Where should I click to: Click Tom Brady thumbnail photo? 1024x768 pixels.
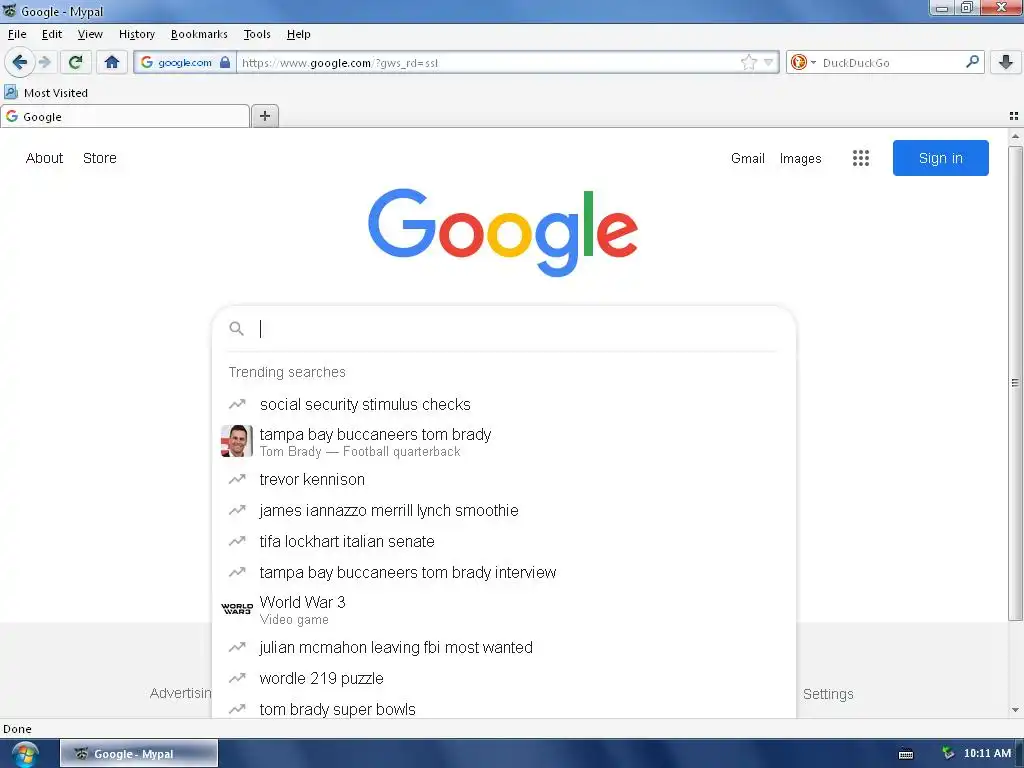point(236,441)
